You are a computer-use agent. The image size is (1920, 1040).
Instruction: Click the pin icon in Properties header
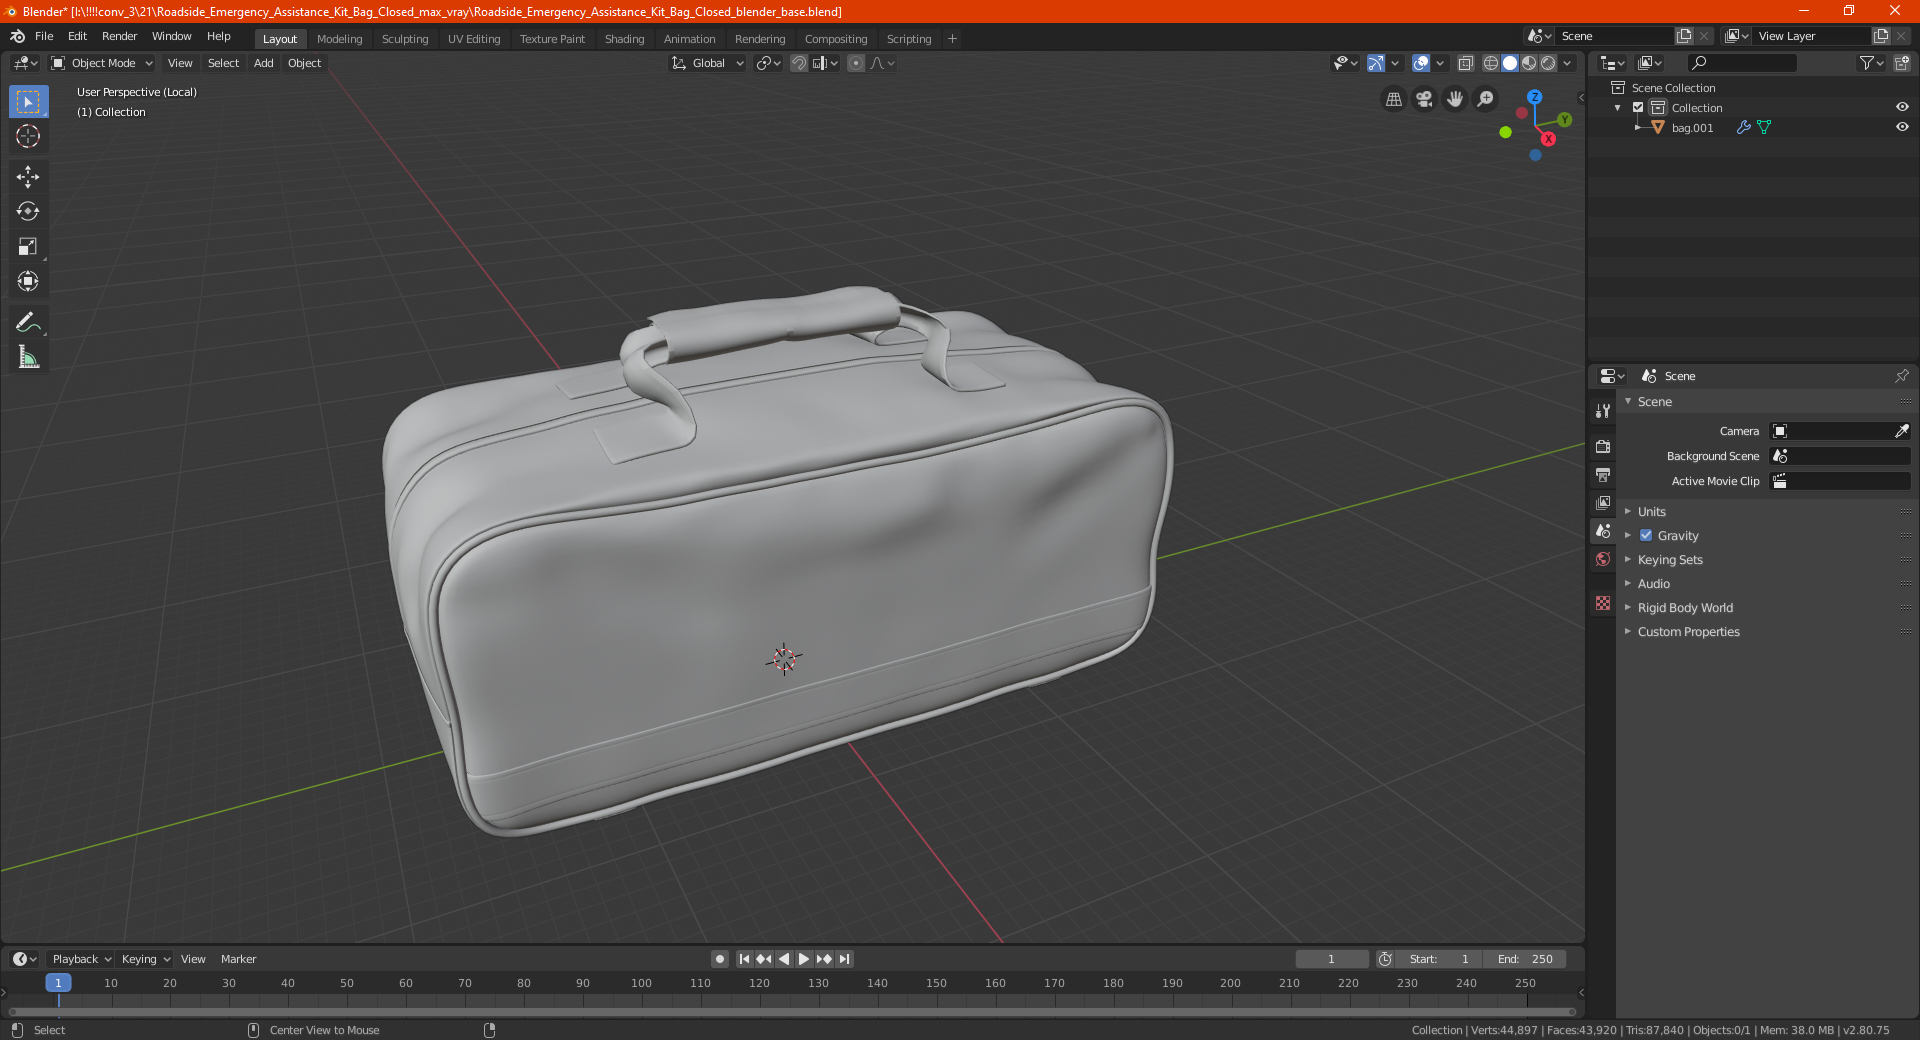1901,376
